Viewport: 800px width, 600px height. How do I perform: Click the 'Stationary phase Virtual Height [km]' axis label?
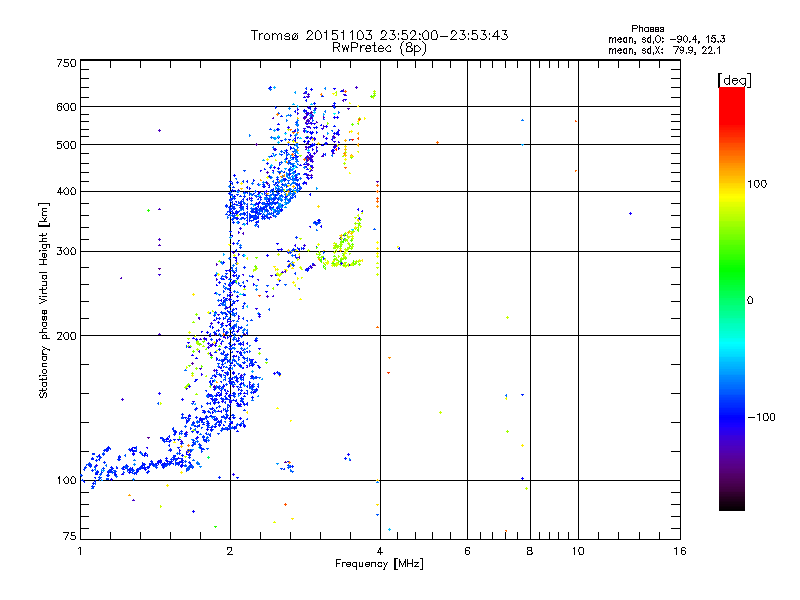(44, 300)
